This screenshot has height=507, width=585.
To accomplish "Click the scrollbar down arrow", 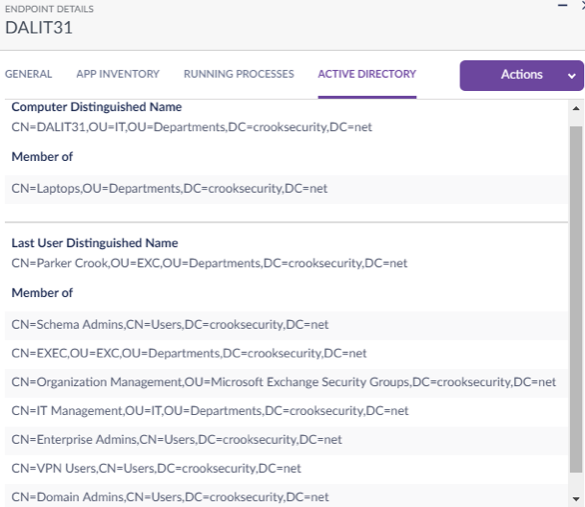I will point(576,499).
